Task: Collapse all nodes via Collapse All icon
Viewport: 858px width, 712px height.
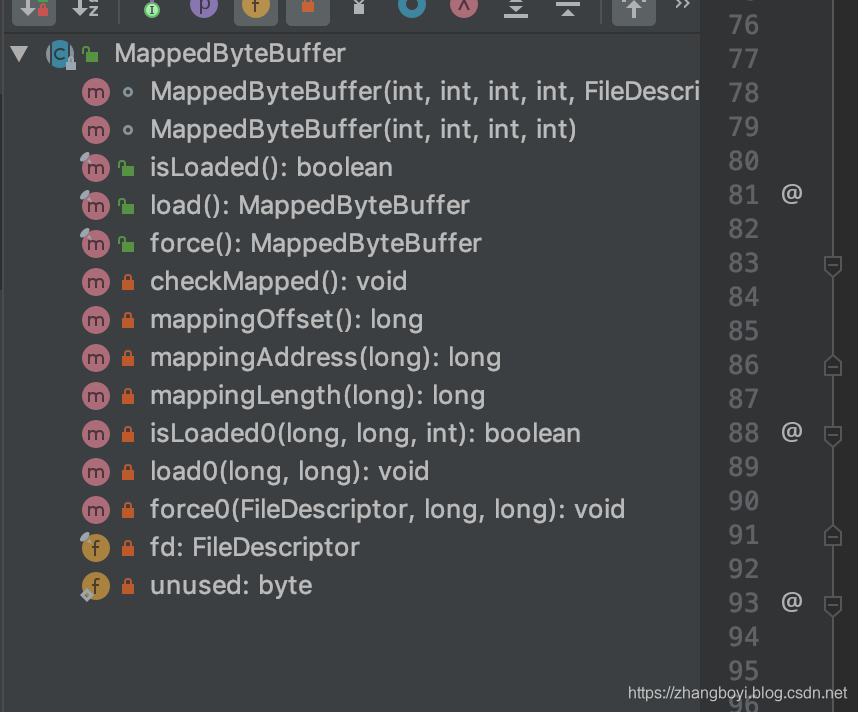Action: click(x=568, y=13)
